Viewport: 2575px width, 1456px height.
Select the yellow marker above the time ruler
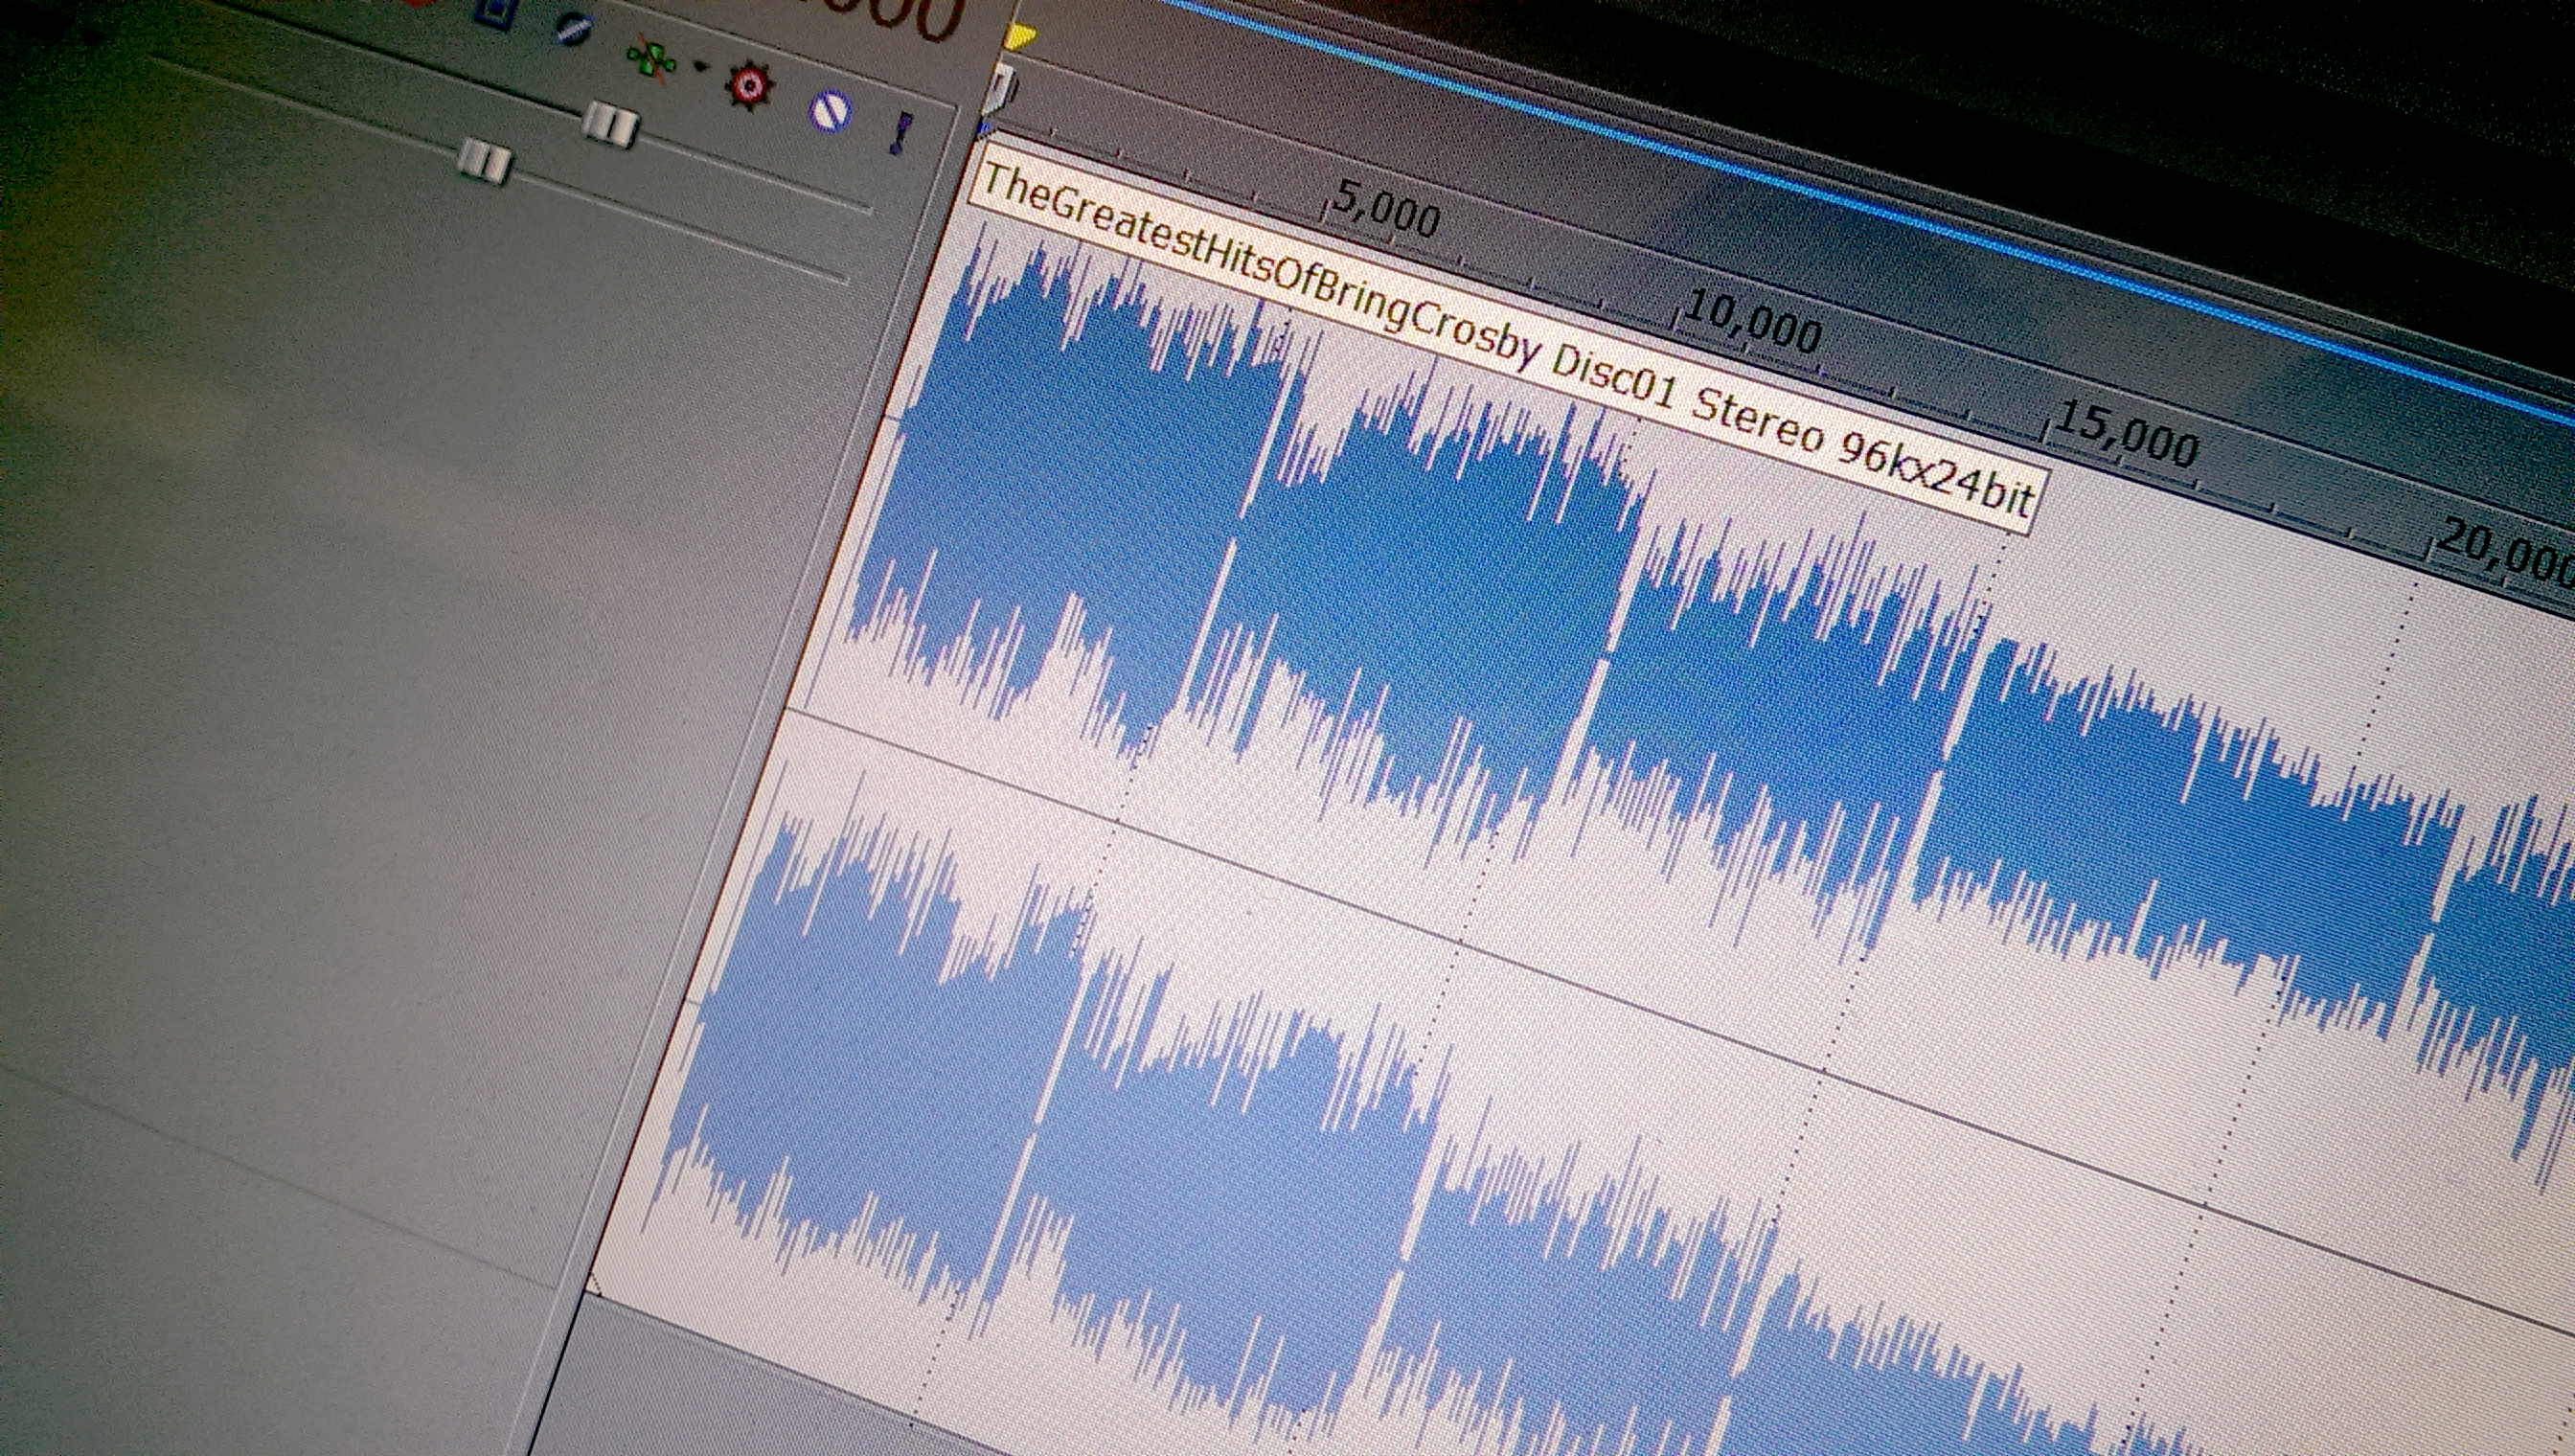[x=1020, y=37]
